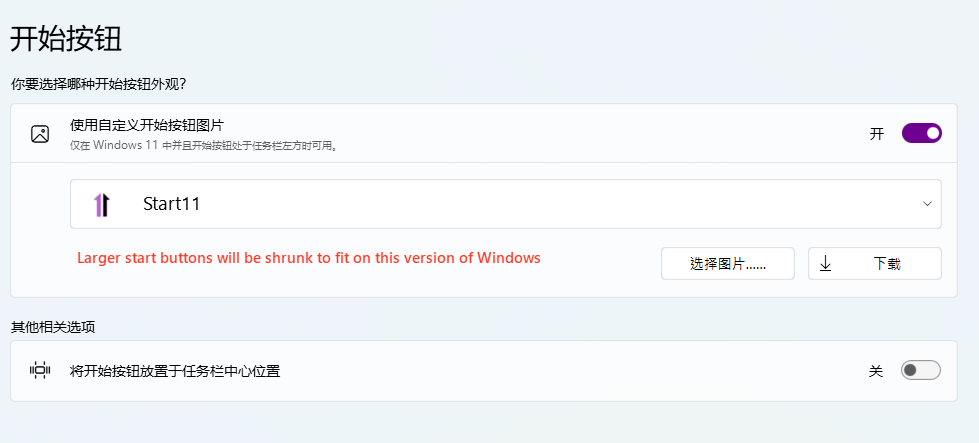Click the 选择图片 button

(728, 263)
